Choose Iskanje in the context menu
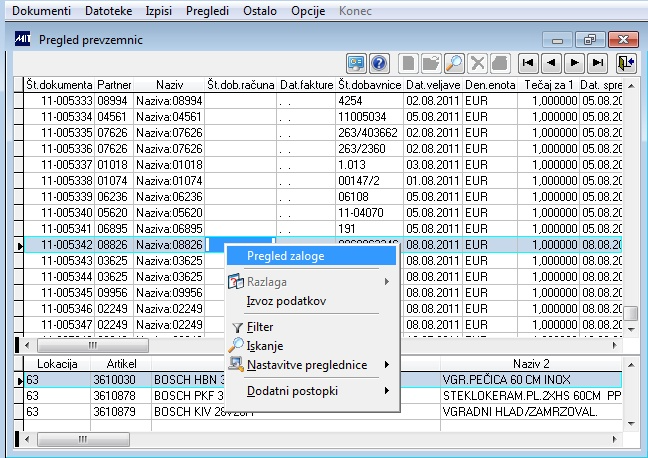 pos(265,345)
